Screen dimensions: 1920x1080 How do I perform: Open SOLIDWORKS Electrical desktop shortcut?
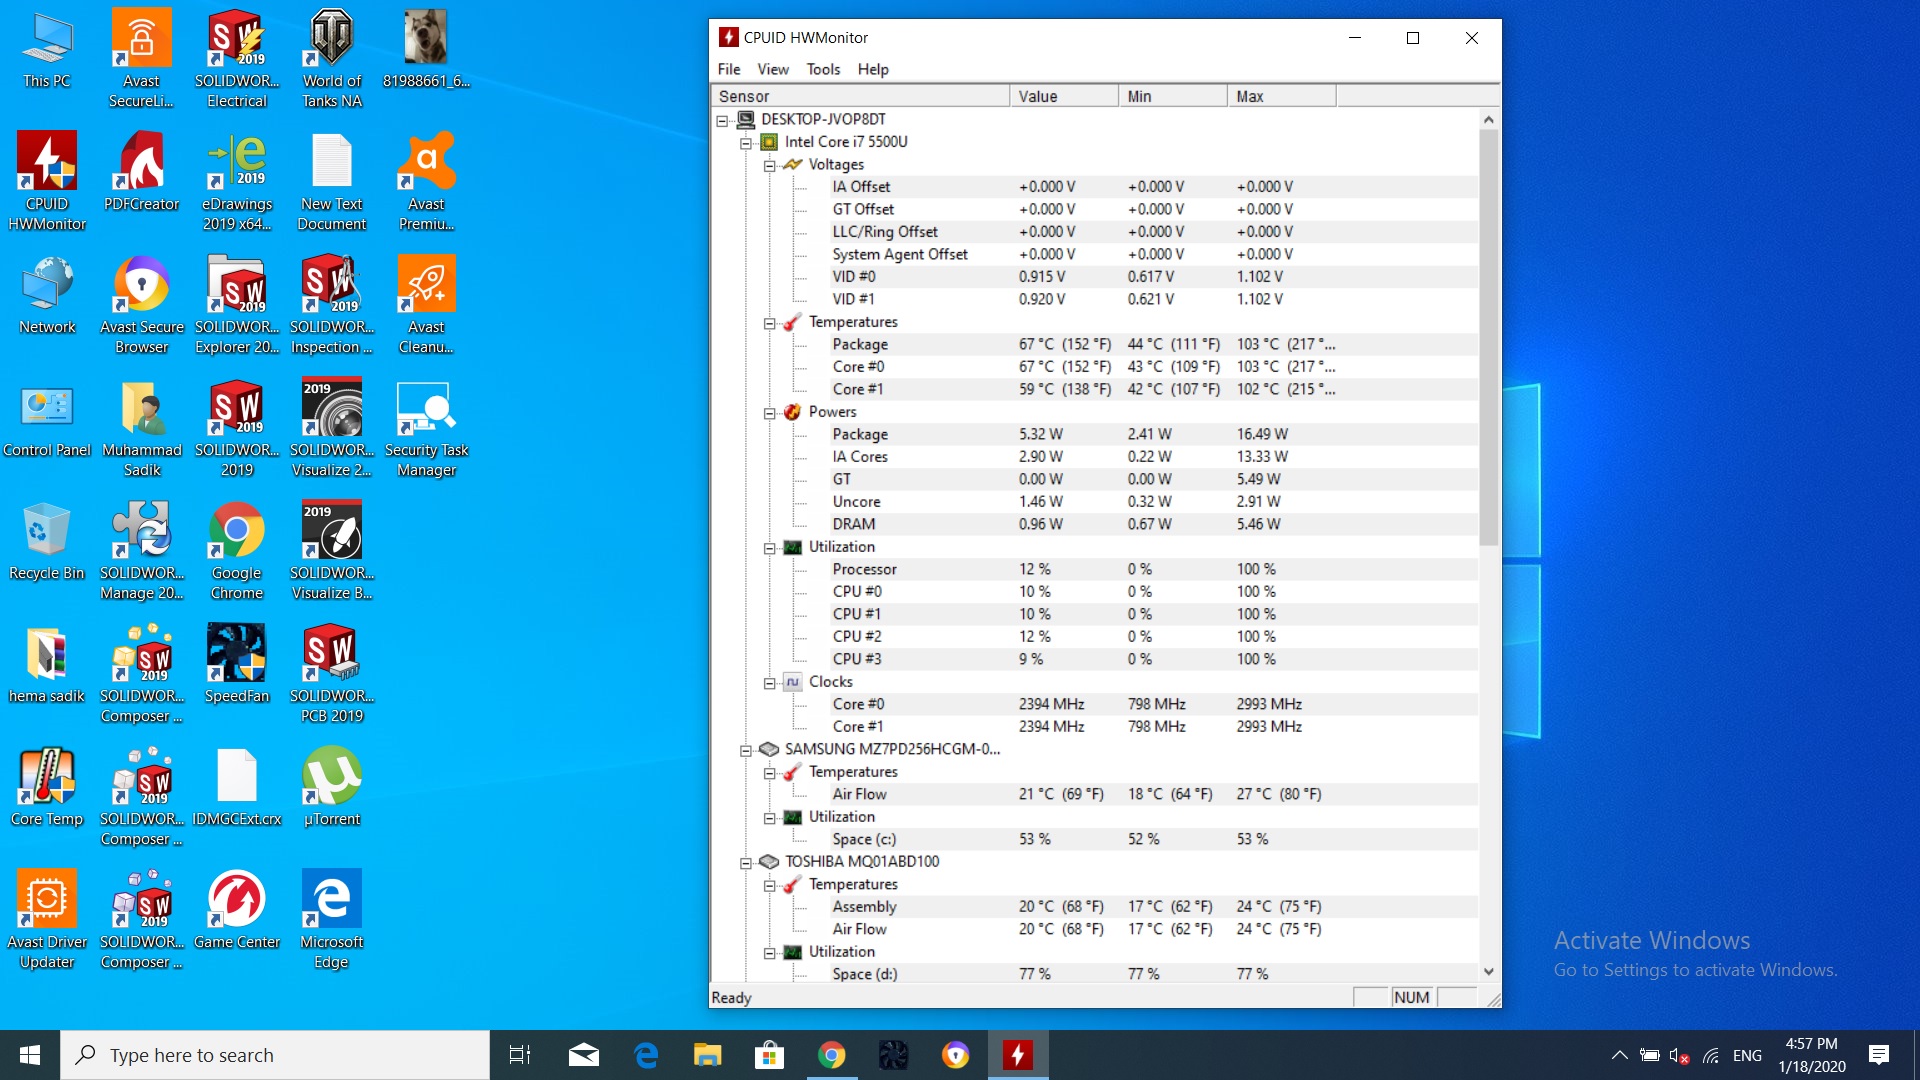(237, 58)
